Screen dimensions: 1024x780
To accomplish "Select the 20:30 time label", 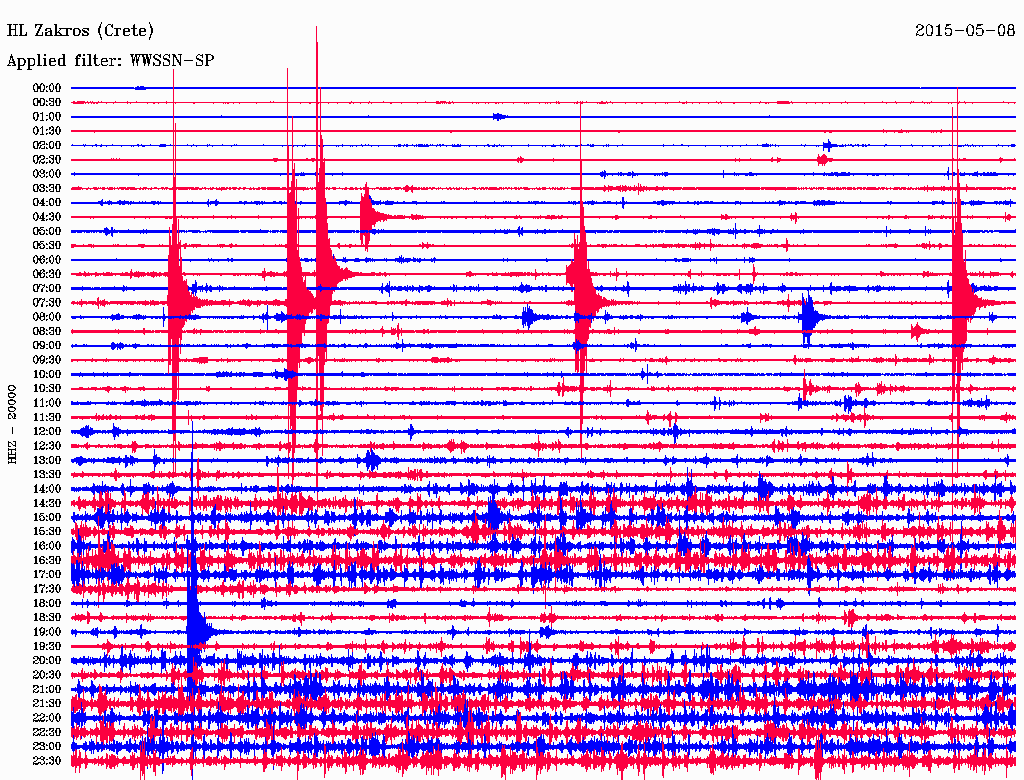I will [47, 675].
